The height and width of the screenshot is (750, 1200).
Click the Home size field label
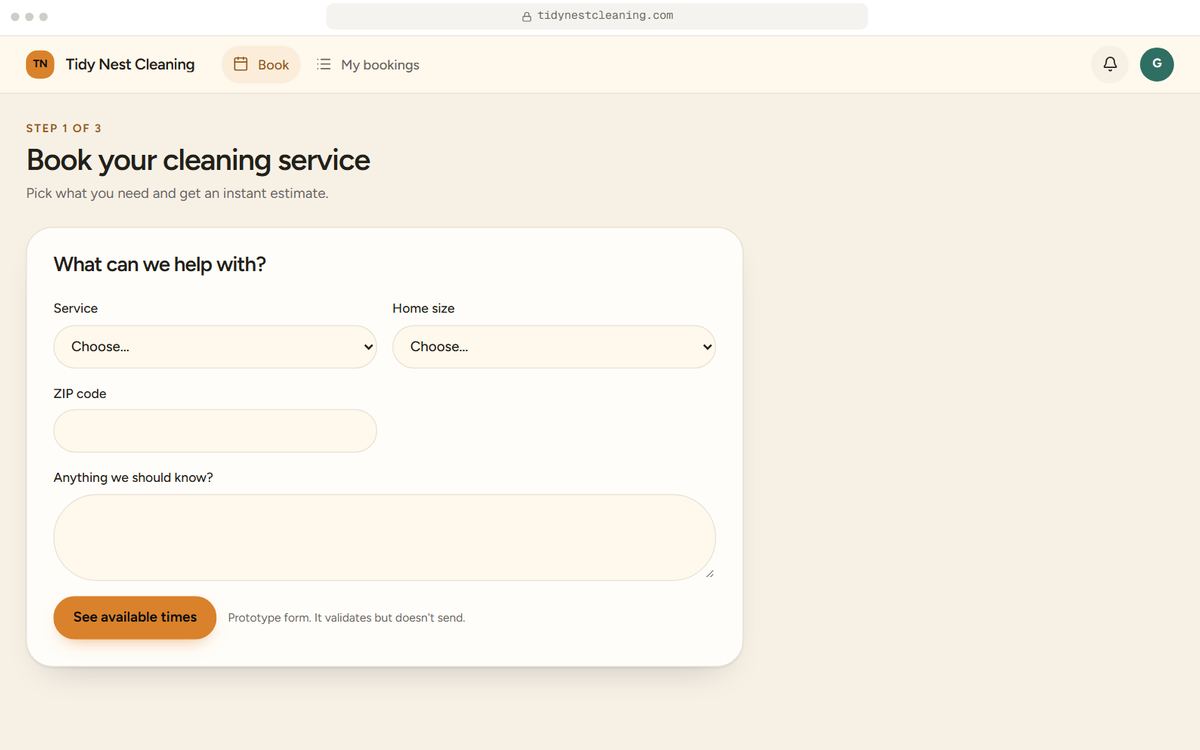coord(424,308)
